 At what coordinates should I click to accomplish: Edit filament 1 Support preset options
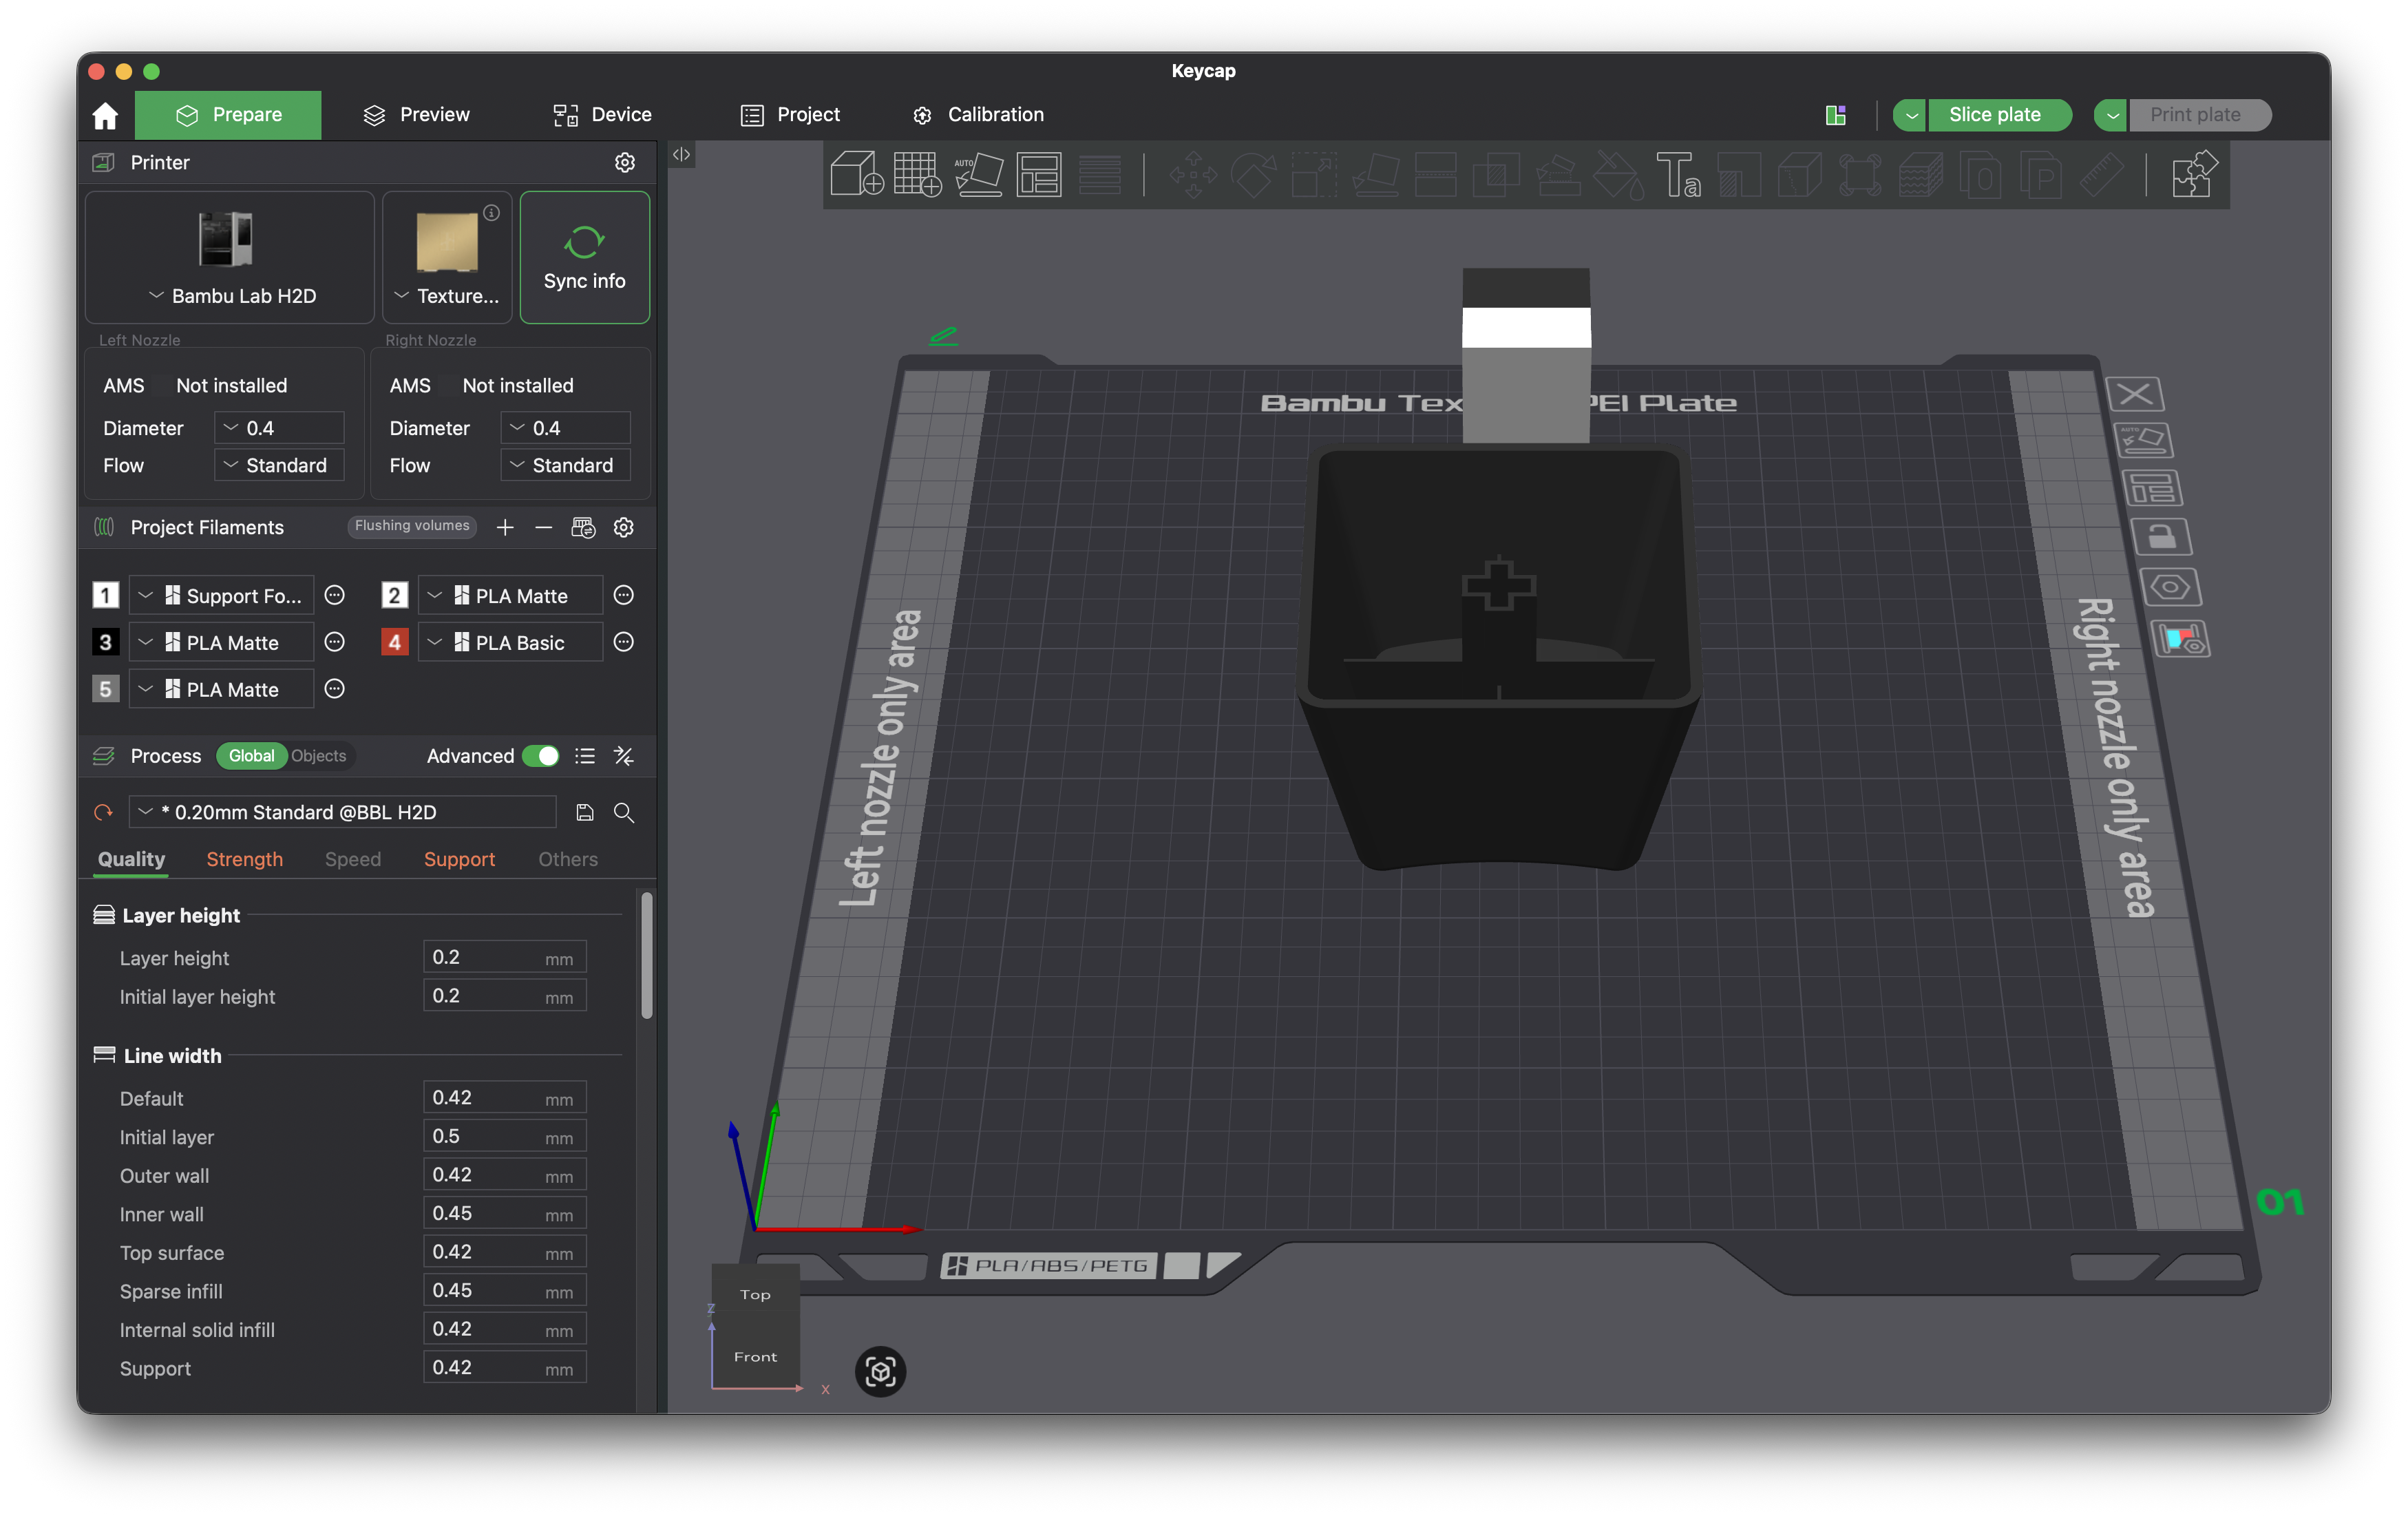point(335,595)
